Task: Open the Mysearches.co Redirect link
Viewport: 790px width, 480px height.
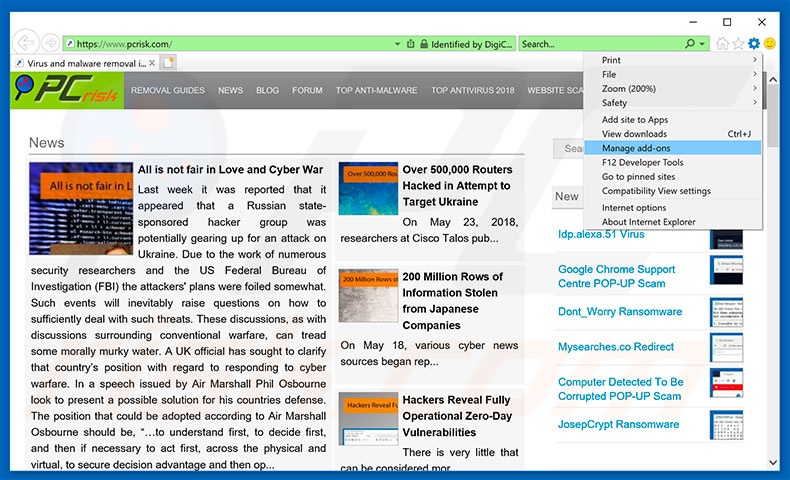Action: pos(616,347)
